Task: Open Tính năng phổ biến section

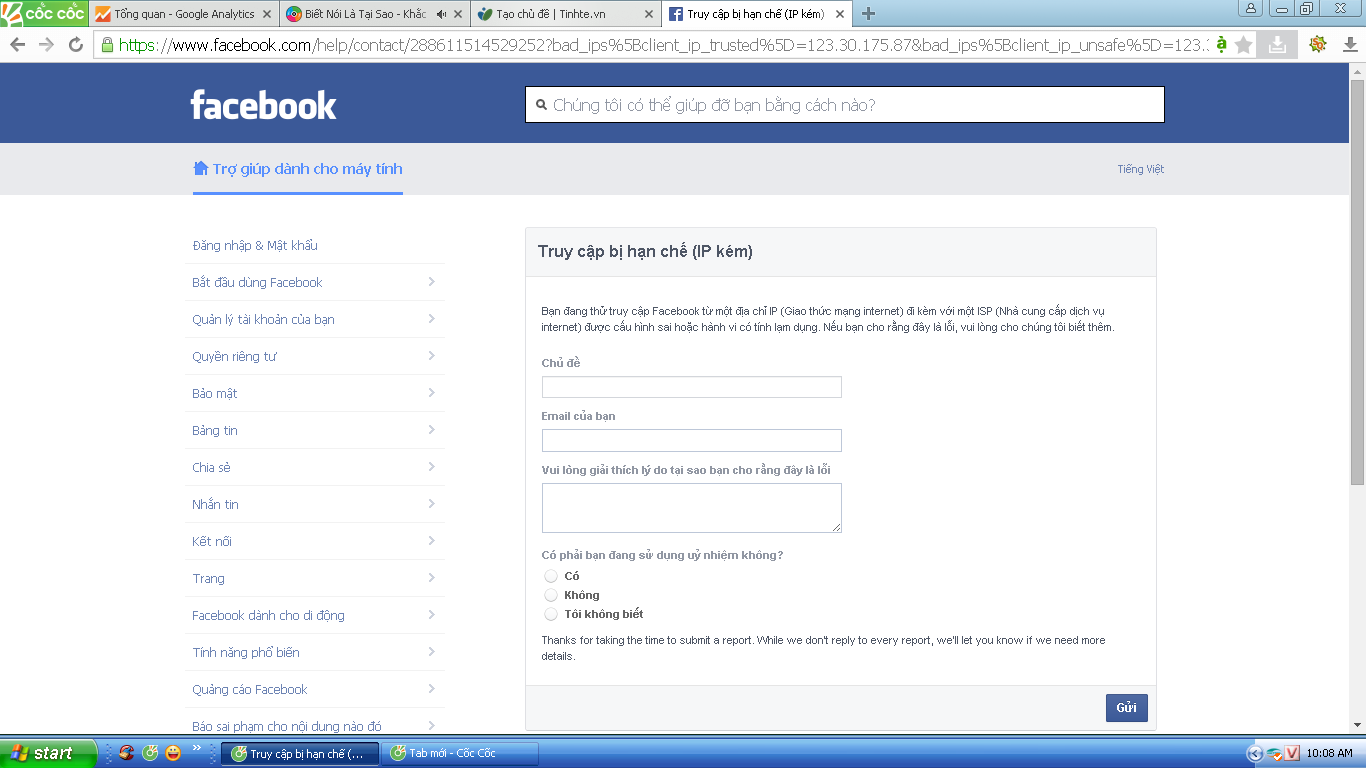Action: (315, 652)
